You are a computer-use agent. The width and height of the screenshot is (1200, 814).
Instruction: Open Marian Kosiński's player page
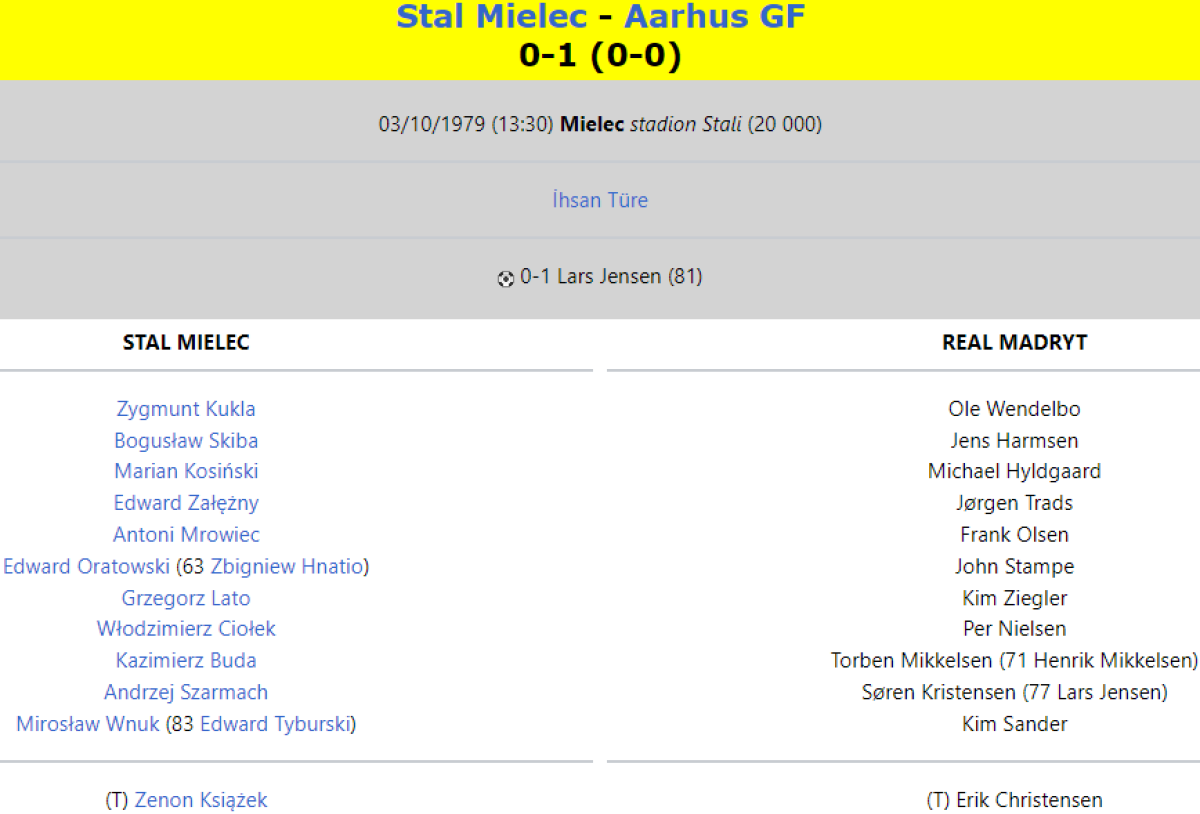(186, 471)
